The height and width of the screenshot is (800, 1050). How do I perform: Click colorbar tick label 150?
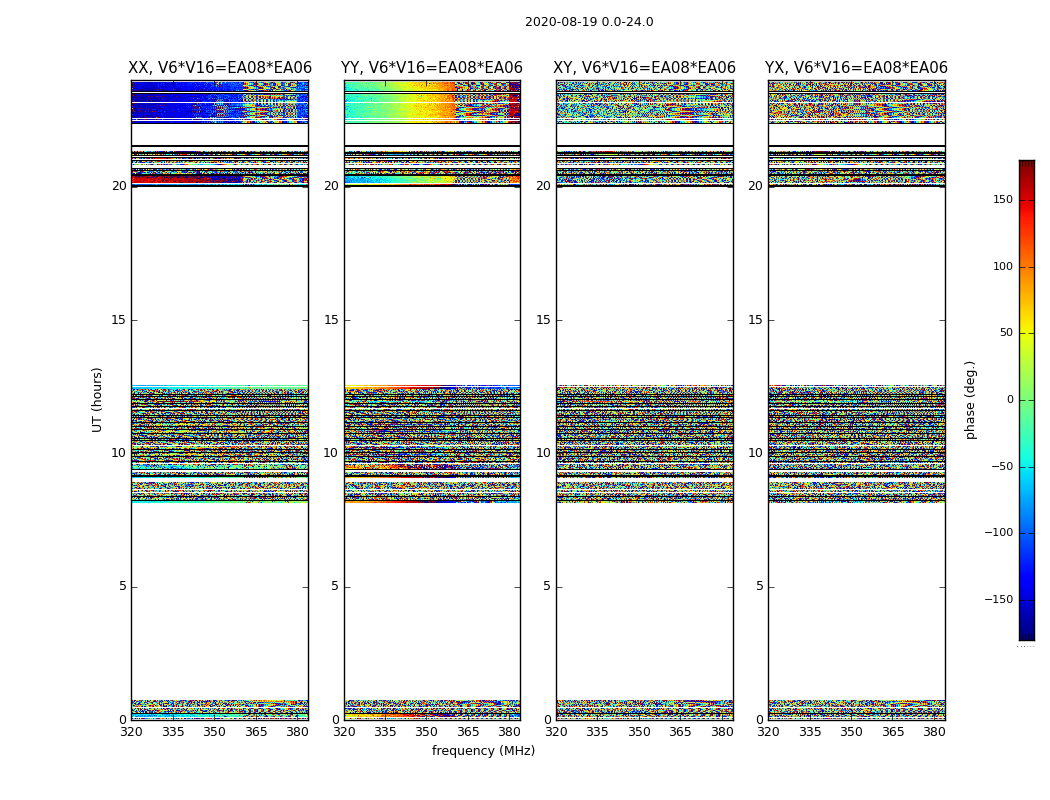[x=1002, y=199]
